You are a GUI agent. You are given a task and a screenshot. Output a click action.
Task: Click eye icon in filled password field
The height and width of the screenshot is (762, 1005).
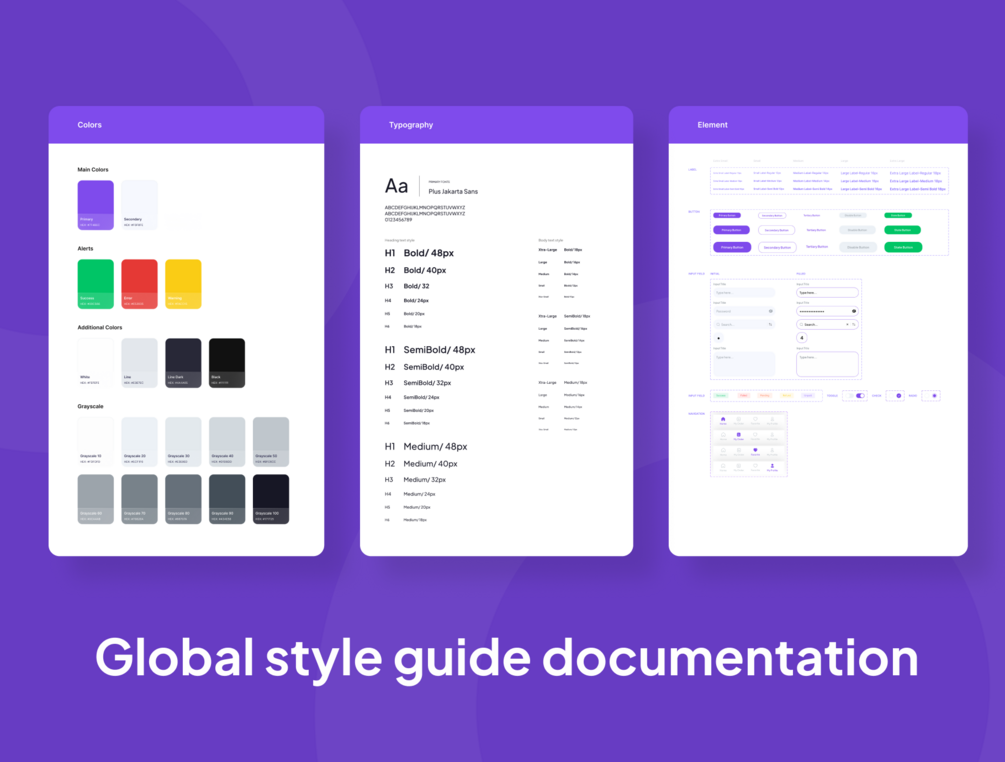click(x=854, y=311)
